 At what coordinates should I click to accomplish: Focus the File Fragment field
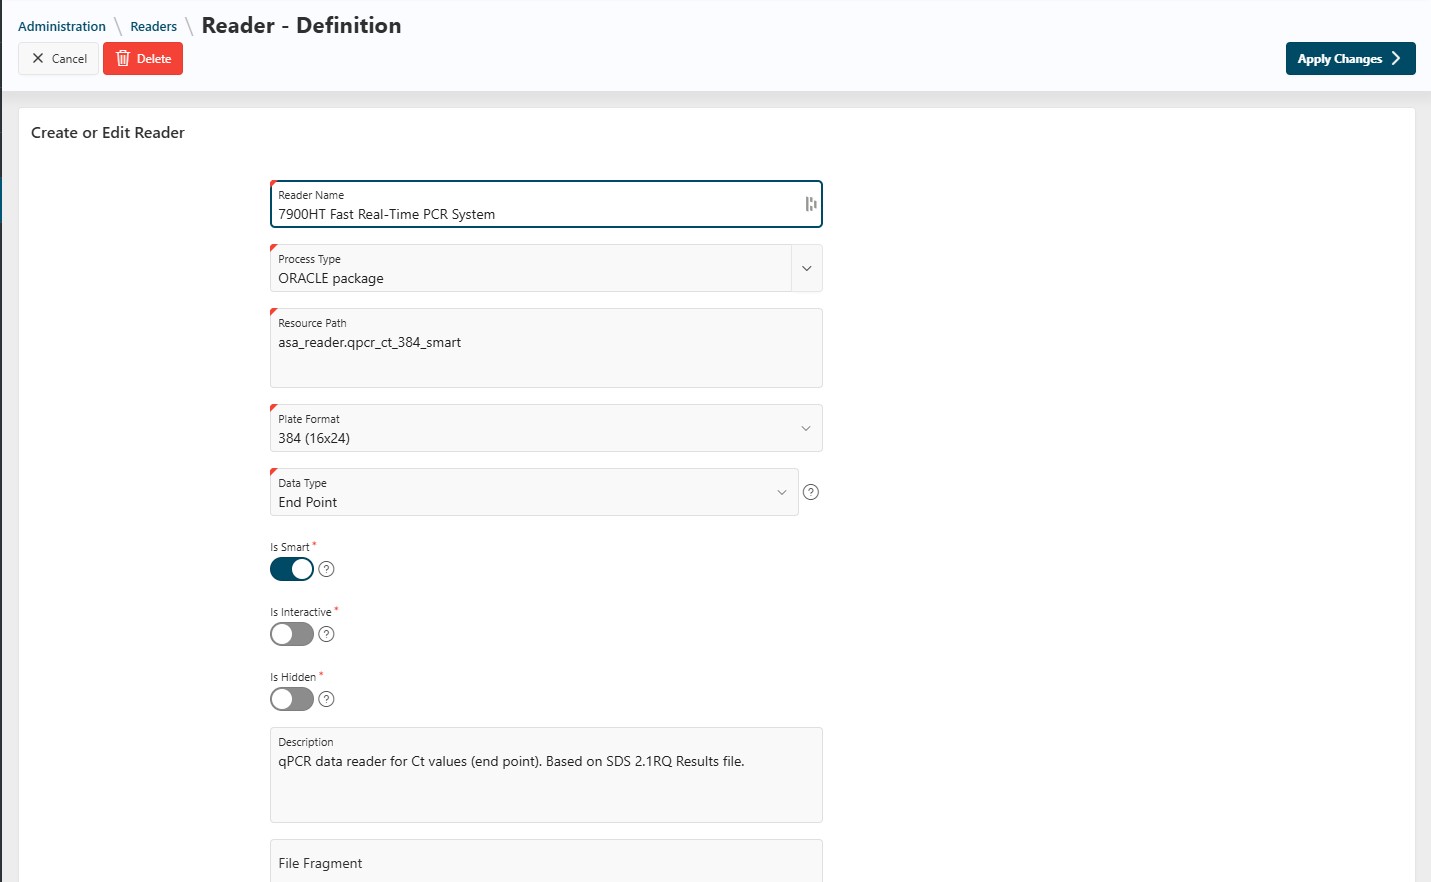pos(546,861)
